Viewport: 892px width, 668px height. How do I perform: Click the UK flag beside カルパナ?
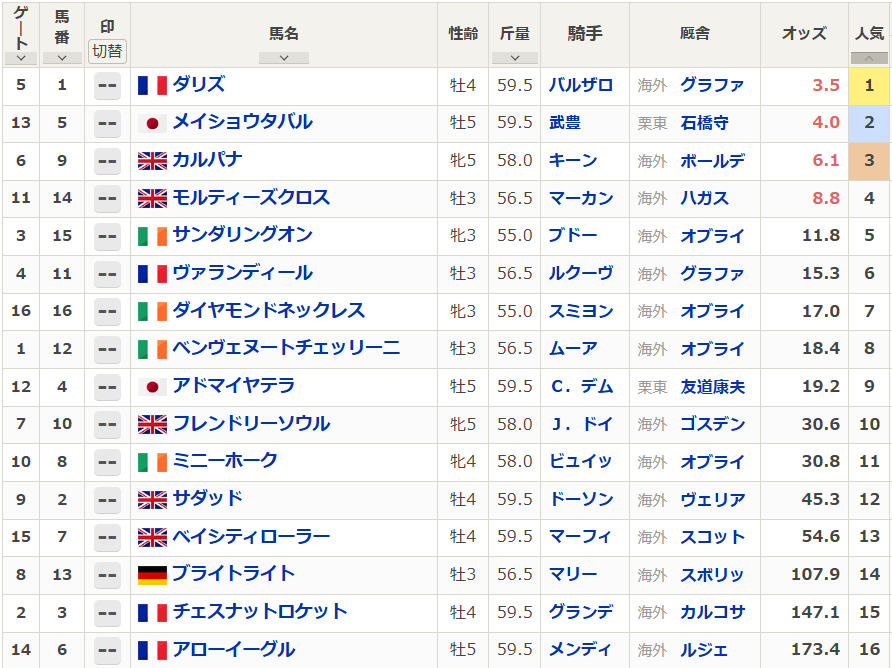152,161
